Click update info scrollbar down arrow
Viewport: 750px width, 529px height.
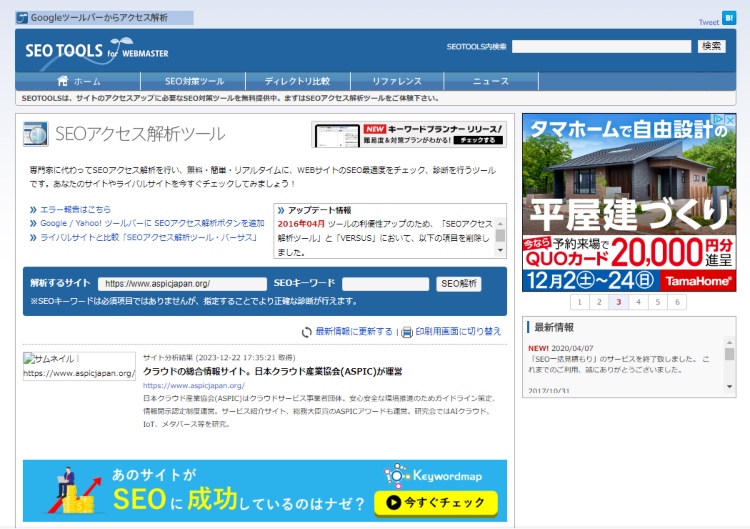point(500,250)
